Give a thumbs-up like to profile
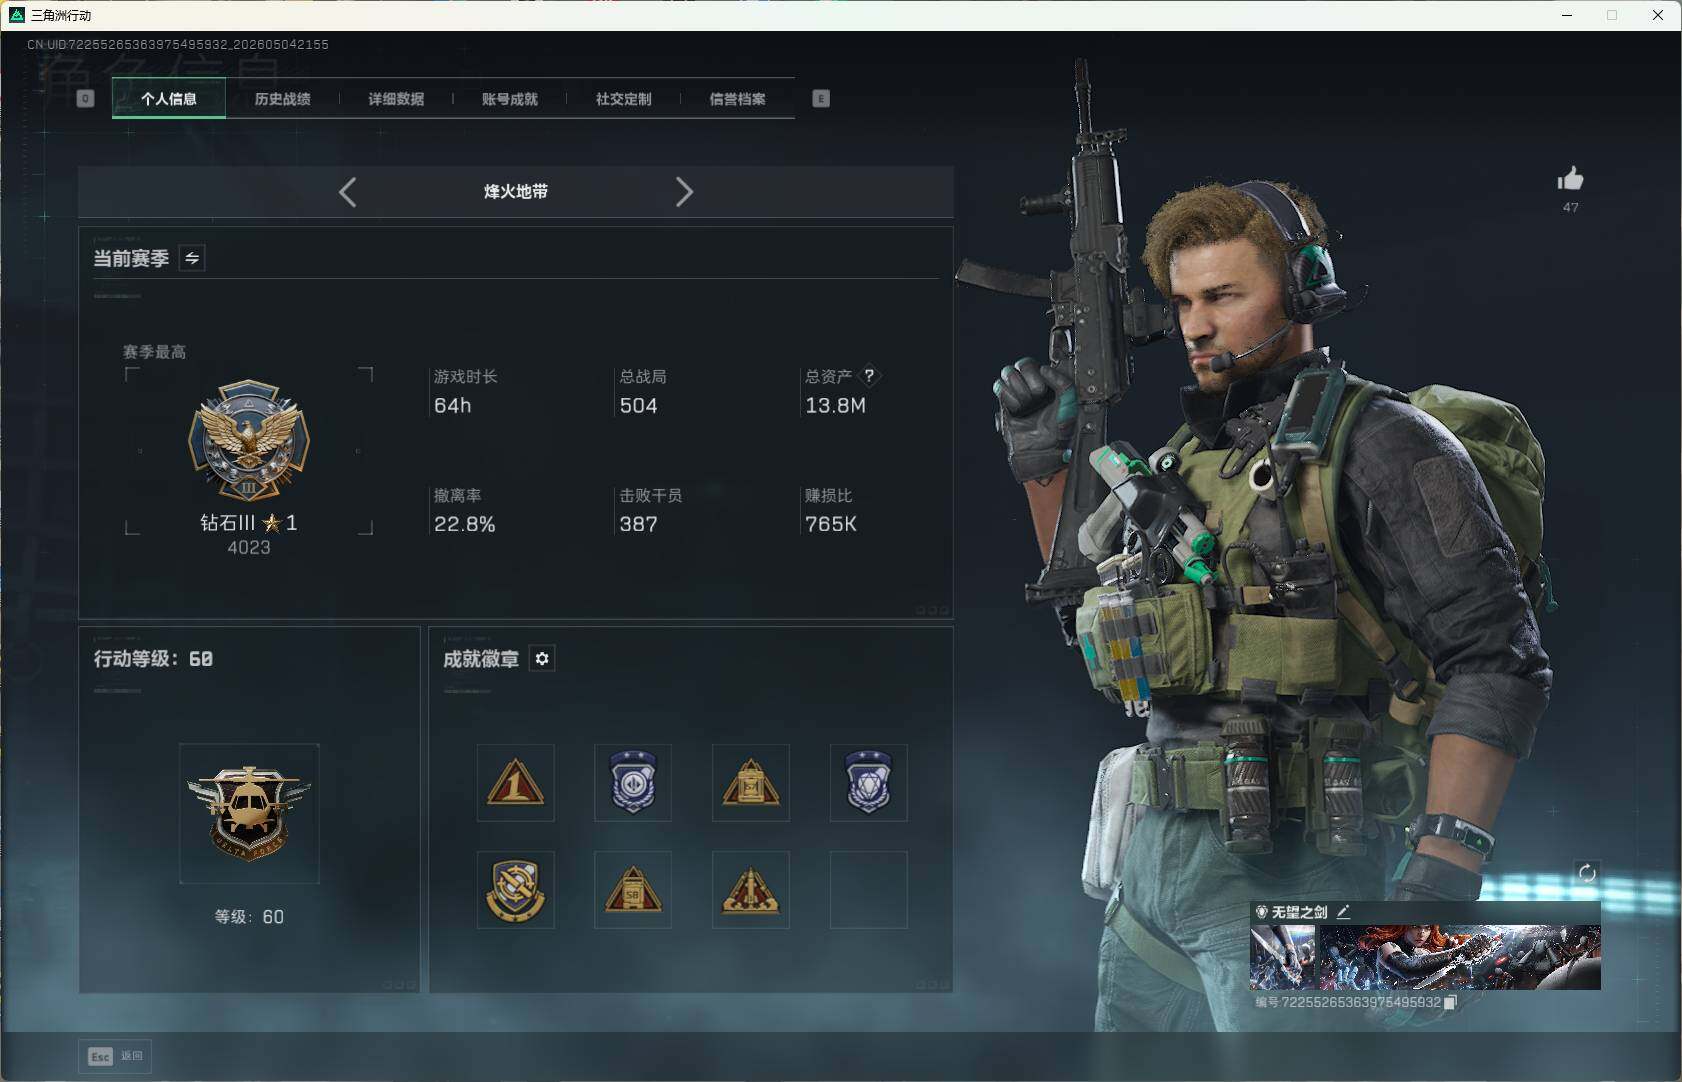Image resolution: width=1682 pixels, height=1082 pixels. click(1570, 179)
